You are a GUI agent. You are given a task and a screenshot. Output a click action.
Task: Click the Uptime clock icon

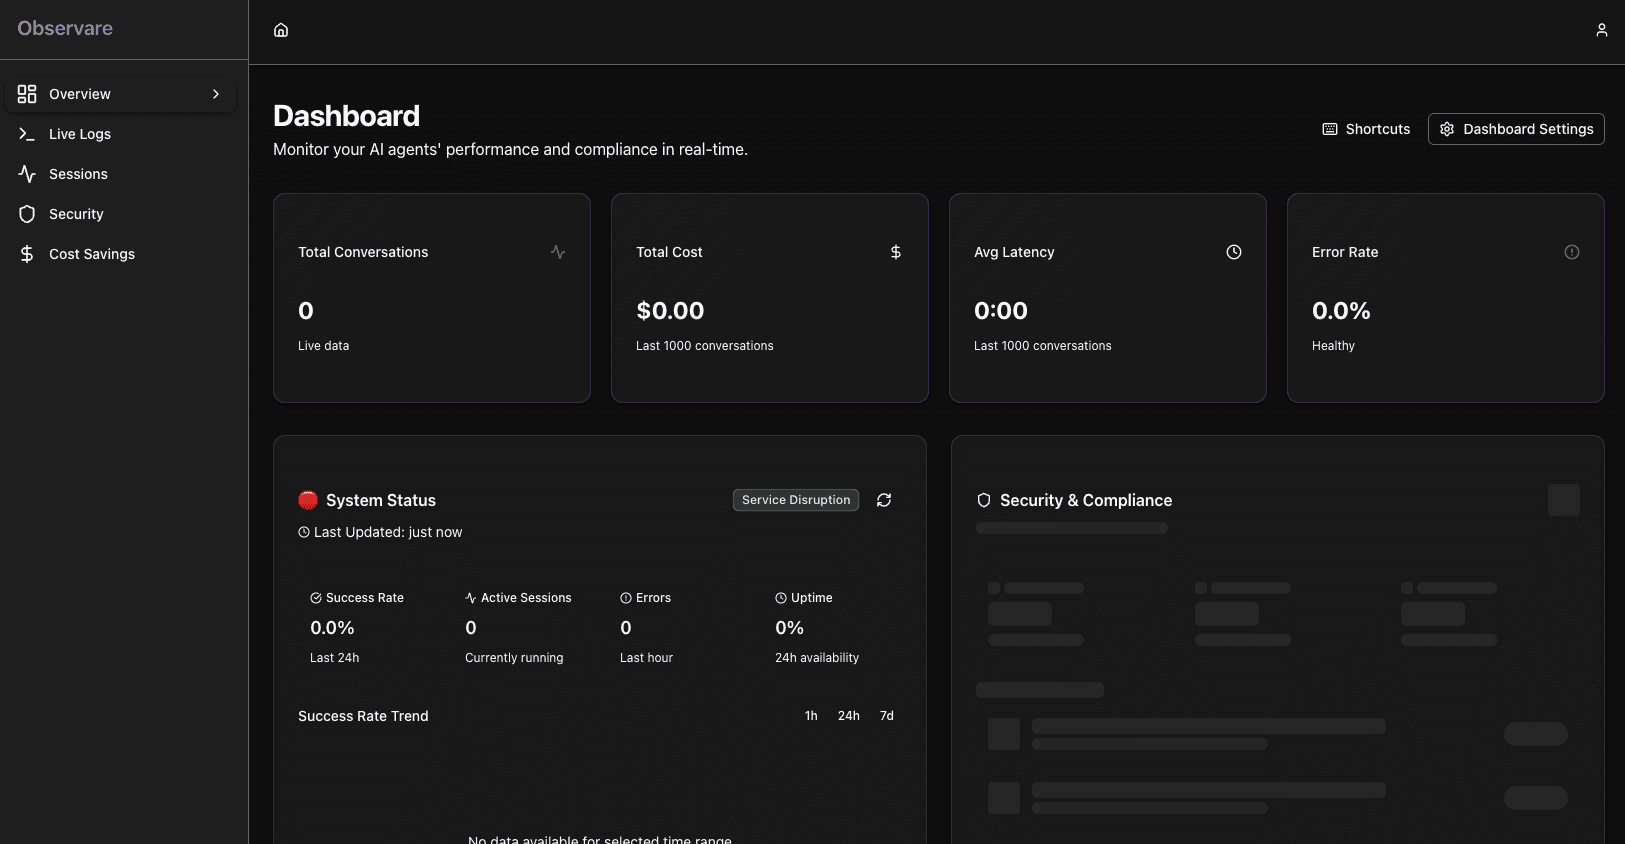(x=781, y=598)
